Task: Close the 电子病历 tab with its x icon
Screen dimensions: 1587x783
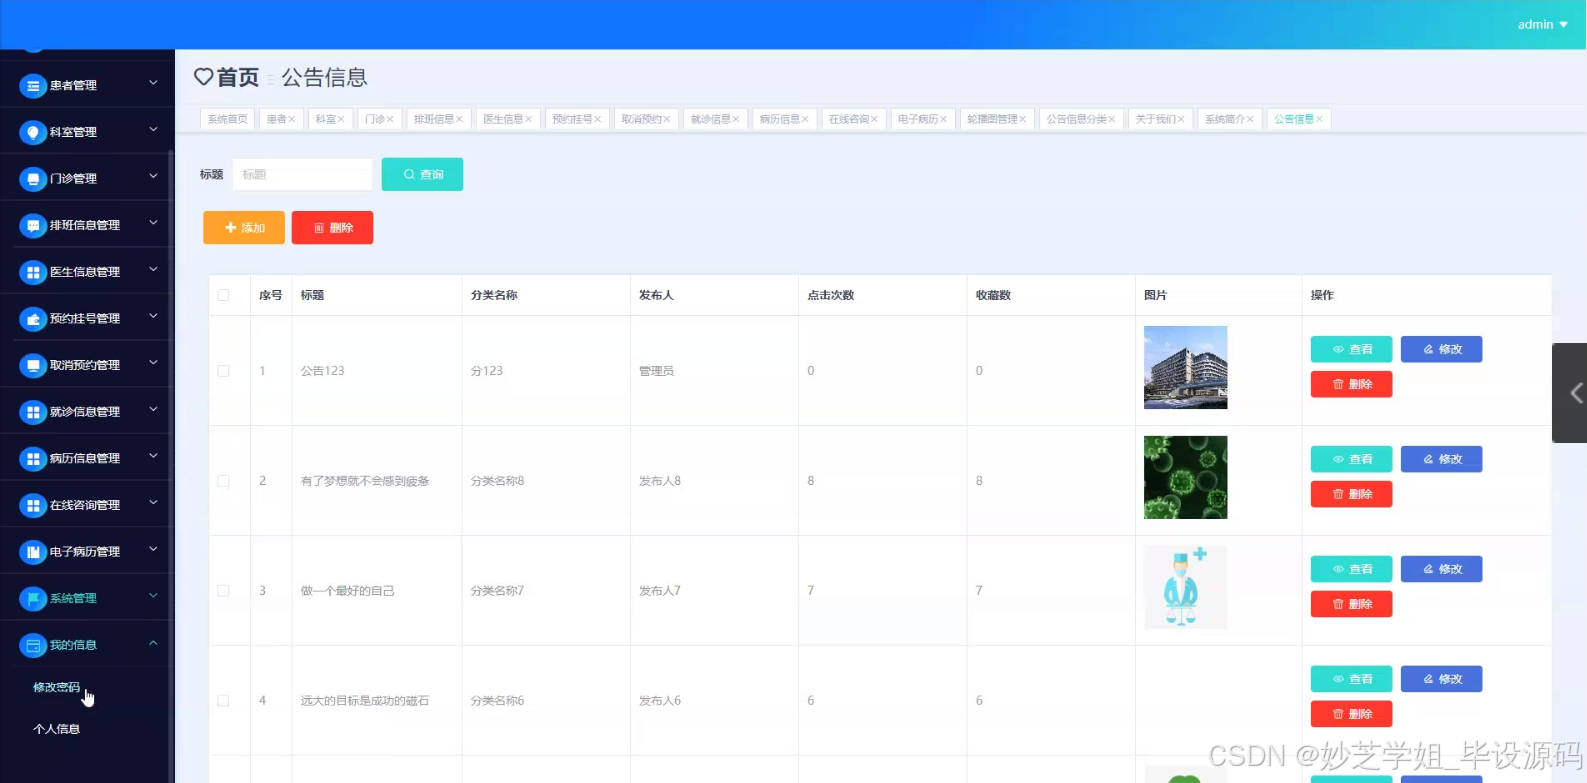Action: pyautogui.click(x=943, y=119)
